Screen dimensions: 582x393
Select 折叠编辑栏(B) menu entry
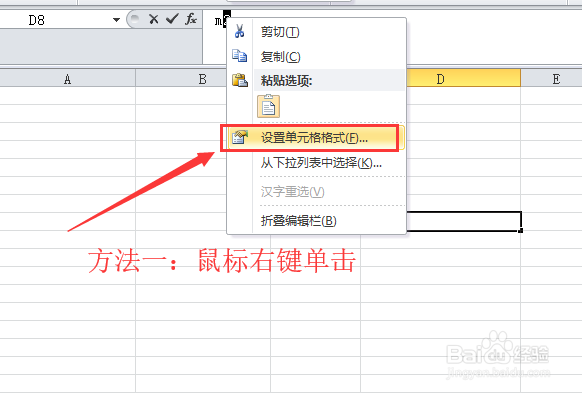click(316, 221)
